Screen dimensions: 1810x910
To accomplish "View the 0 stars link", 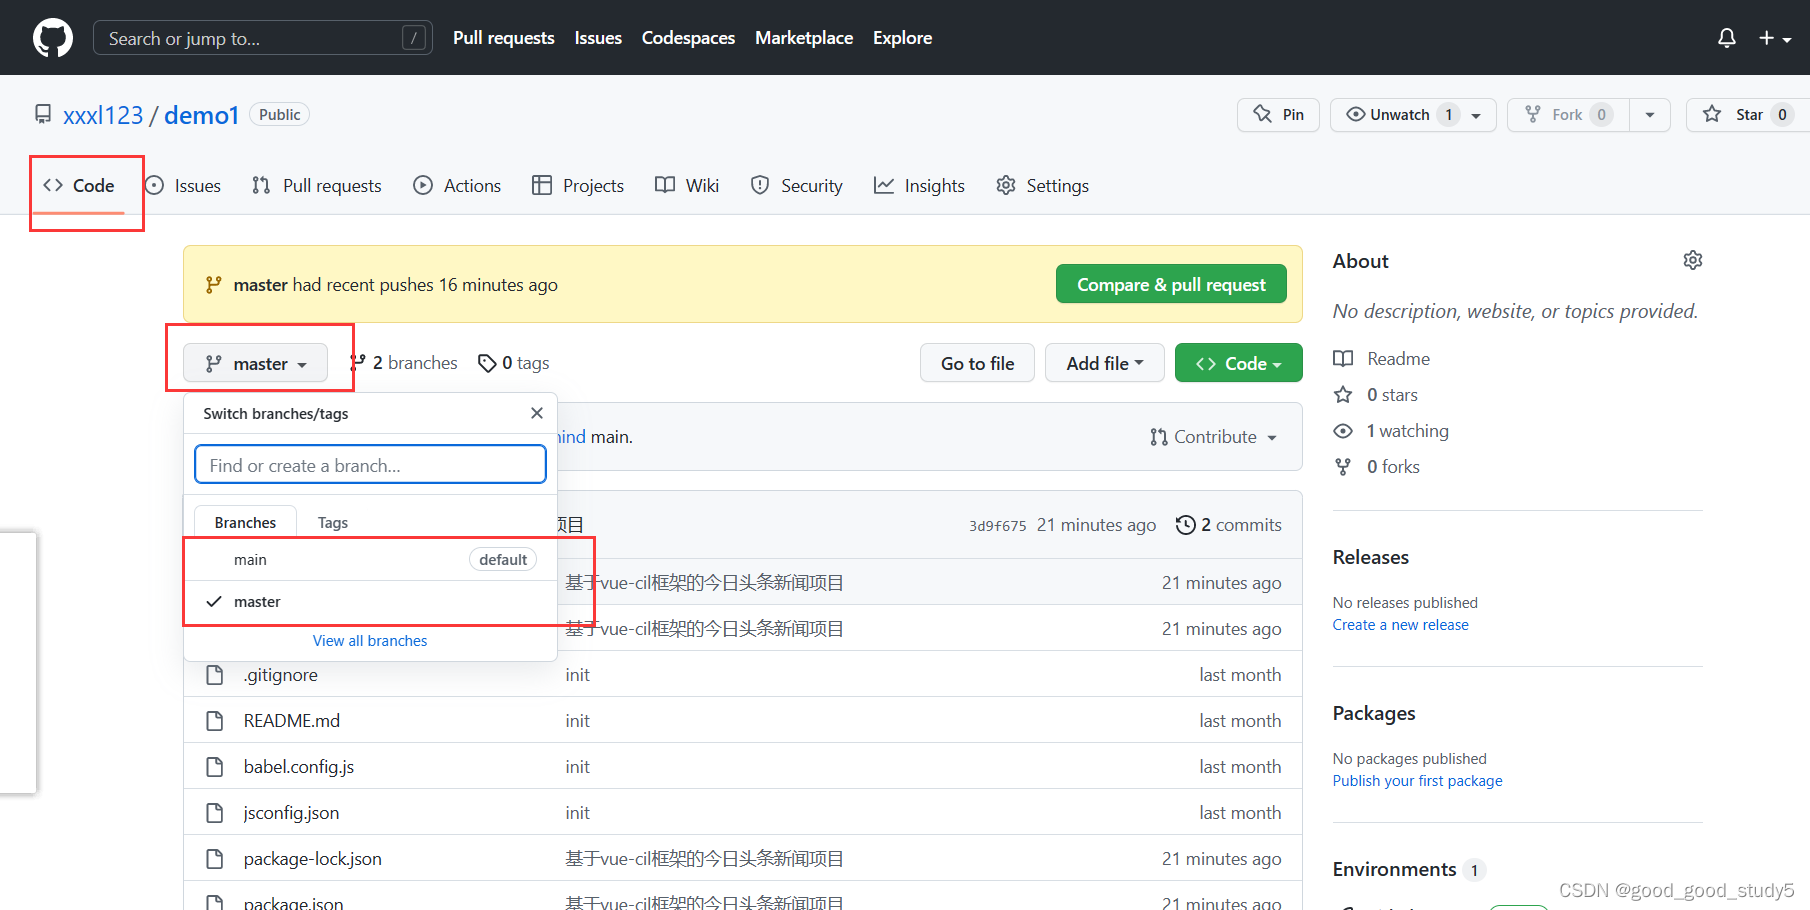I will (1376, 395).
